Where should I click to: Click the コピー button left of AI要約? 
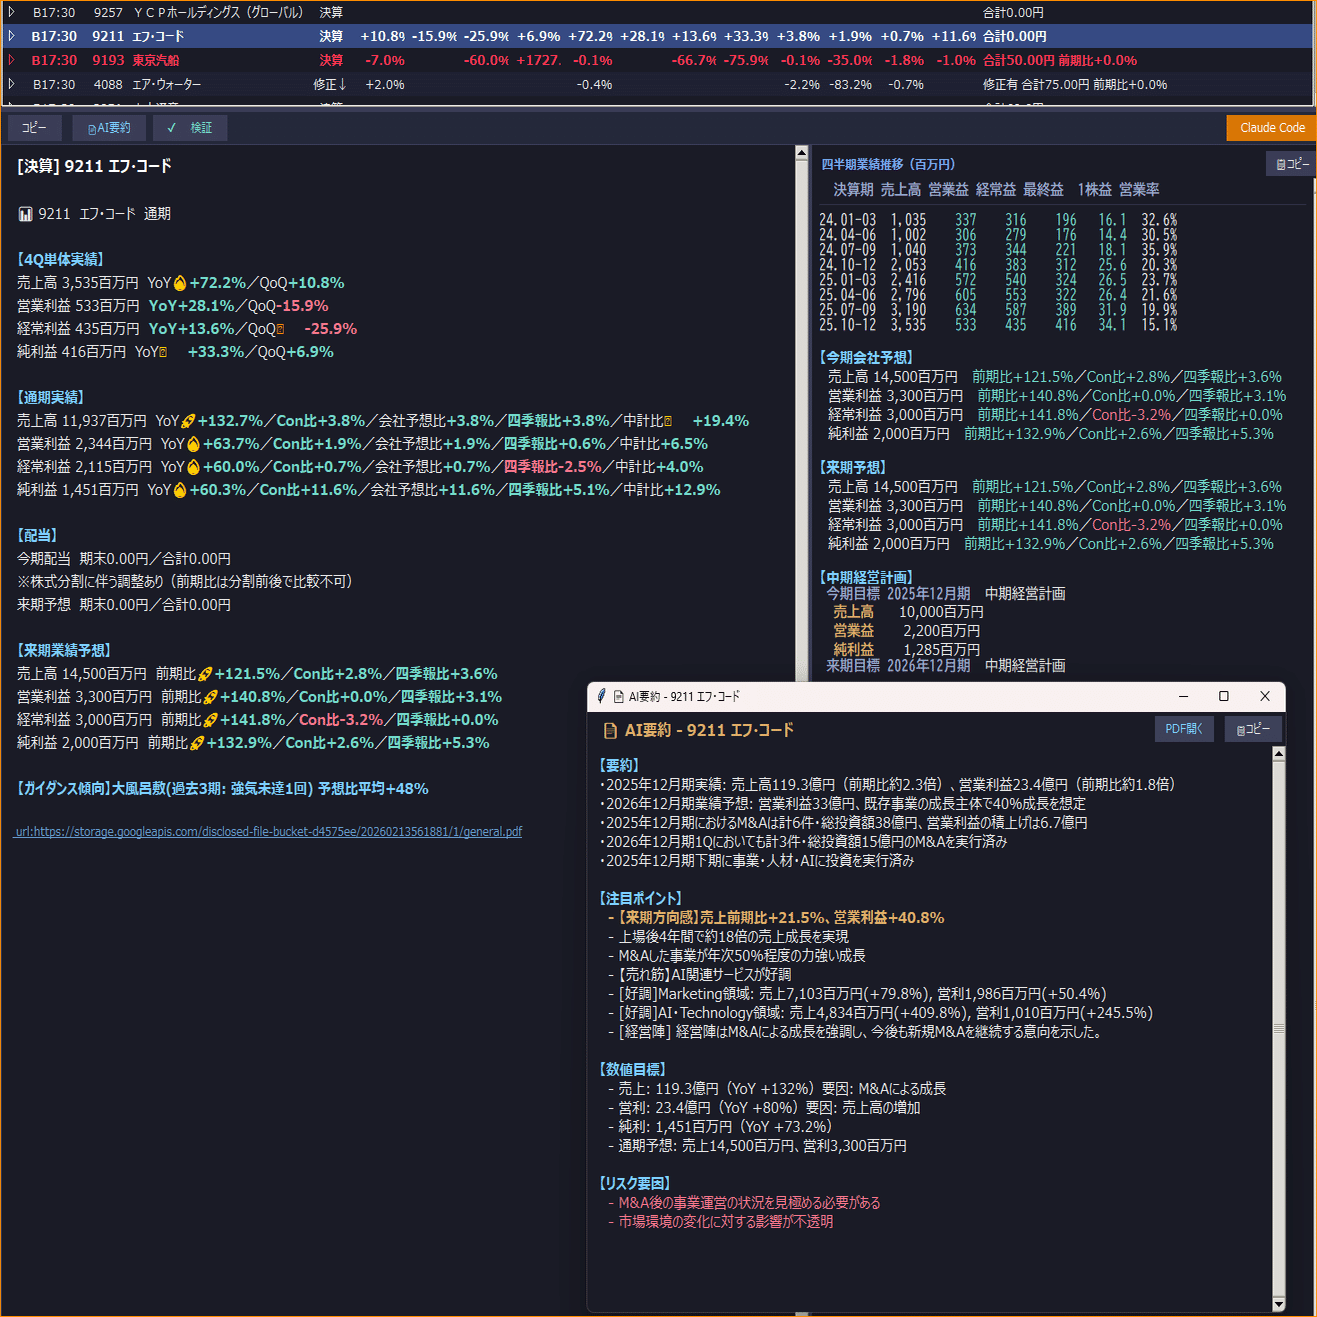click(x=34, y=128)
